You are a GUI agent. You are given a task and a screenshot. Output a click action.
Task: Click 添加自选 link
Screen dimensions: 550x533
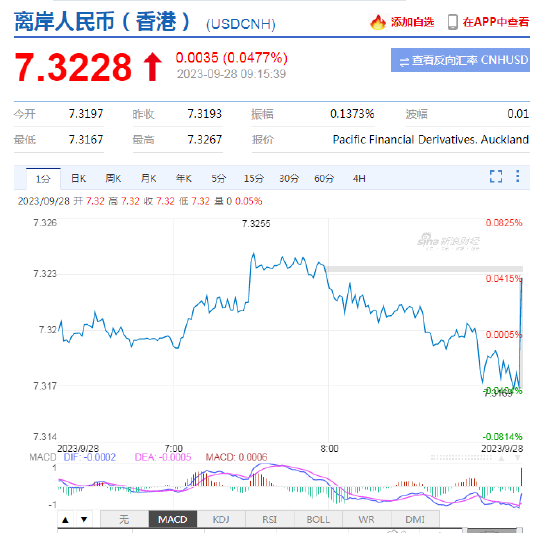pos(412,22)
